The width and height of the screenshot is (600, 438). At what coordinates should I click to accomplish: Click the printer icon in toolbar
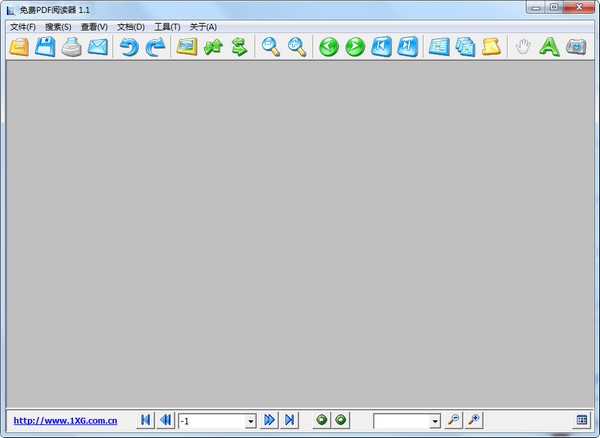pos(71,46)
